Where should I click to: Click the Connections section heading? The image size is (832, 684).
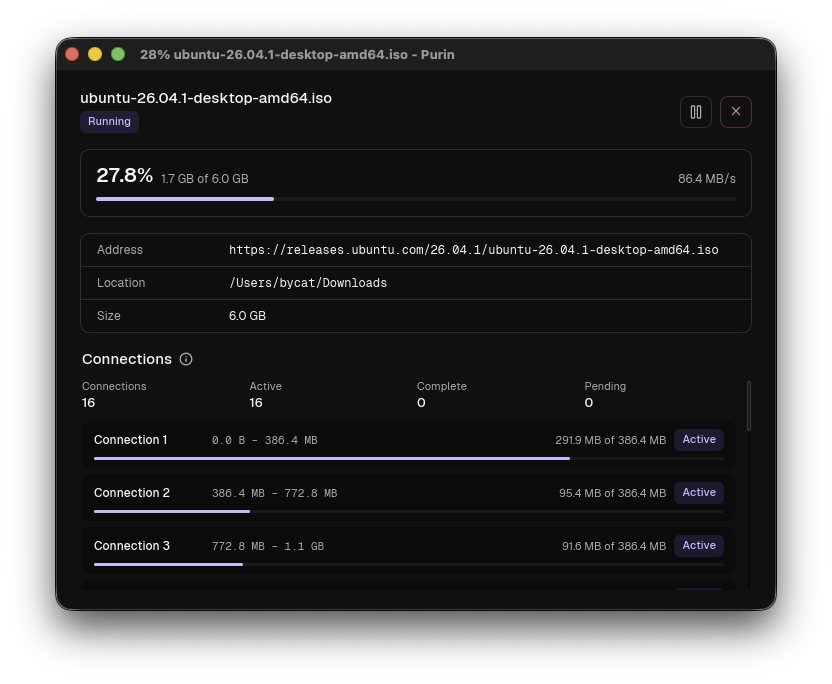pos(127,359)
